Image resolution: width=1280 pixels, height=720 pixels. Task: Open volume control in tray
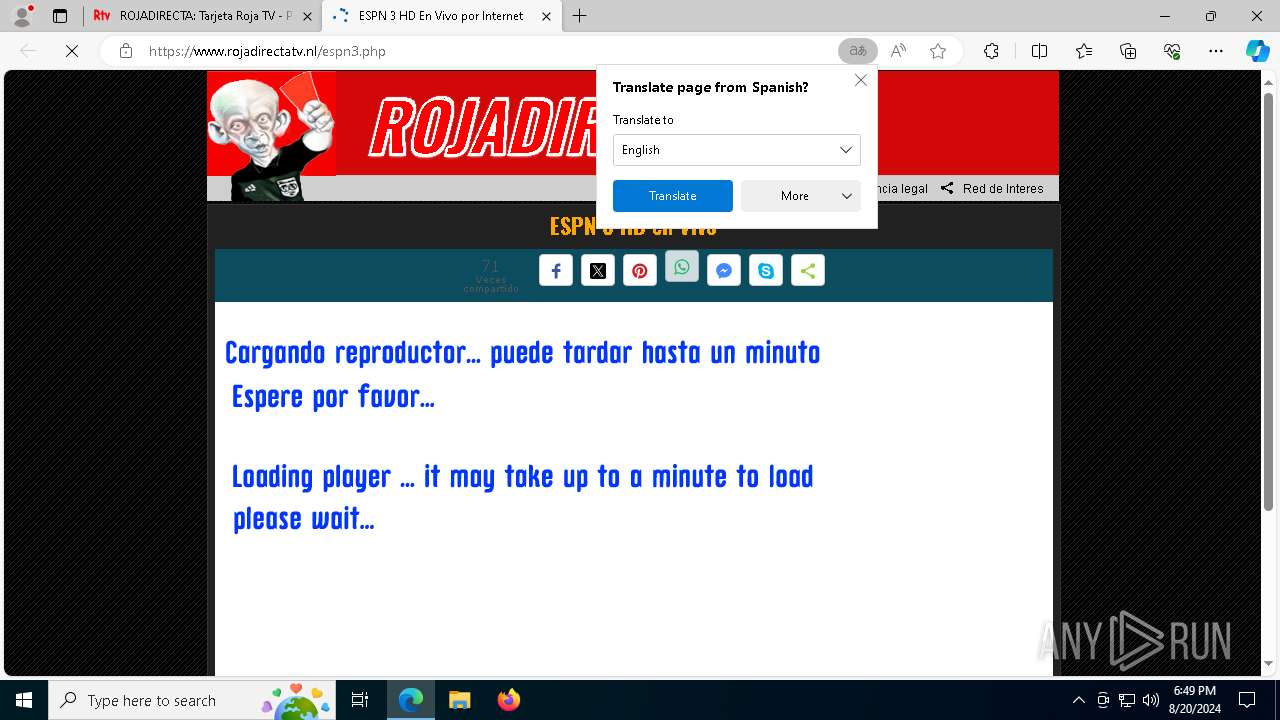coord(1151,700)
